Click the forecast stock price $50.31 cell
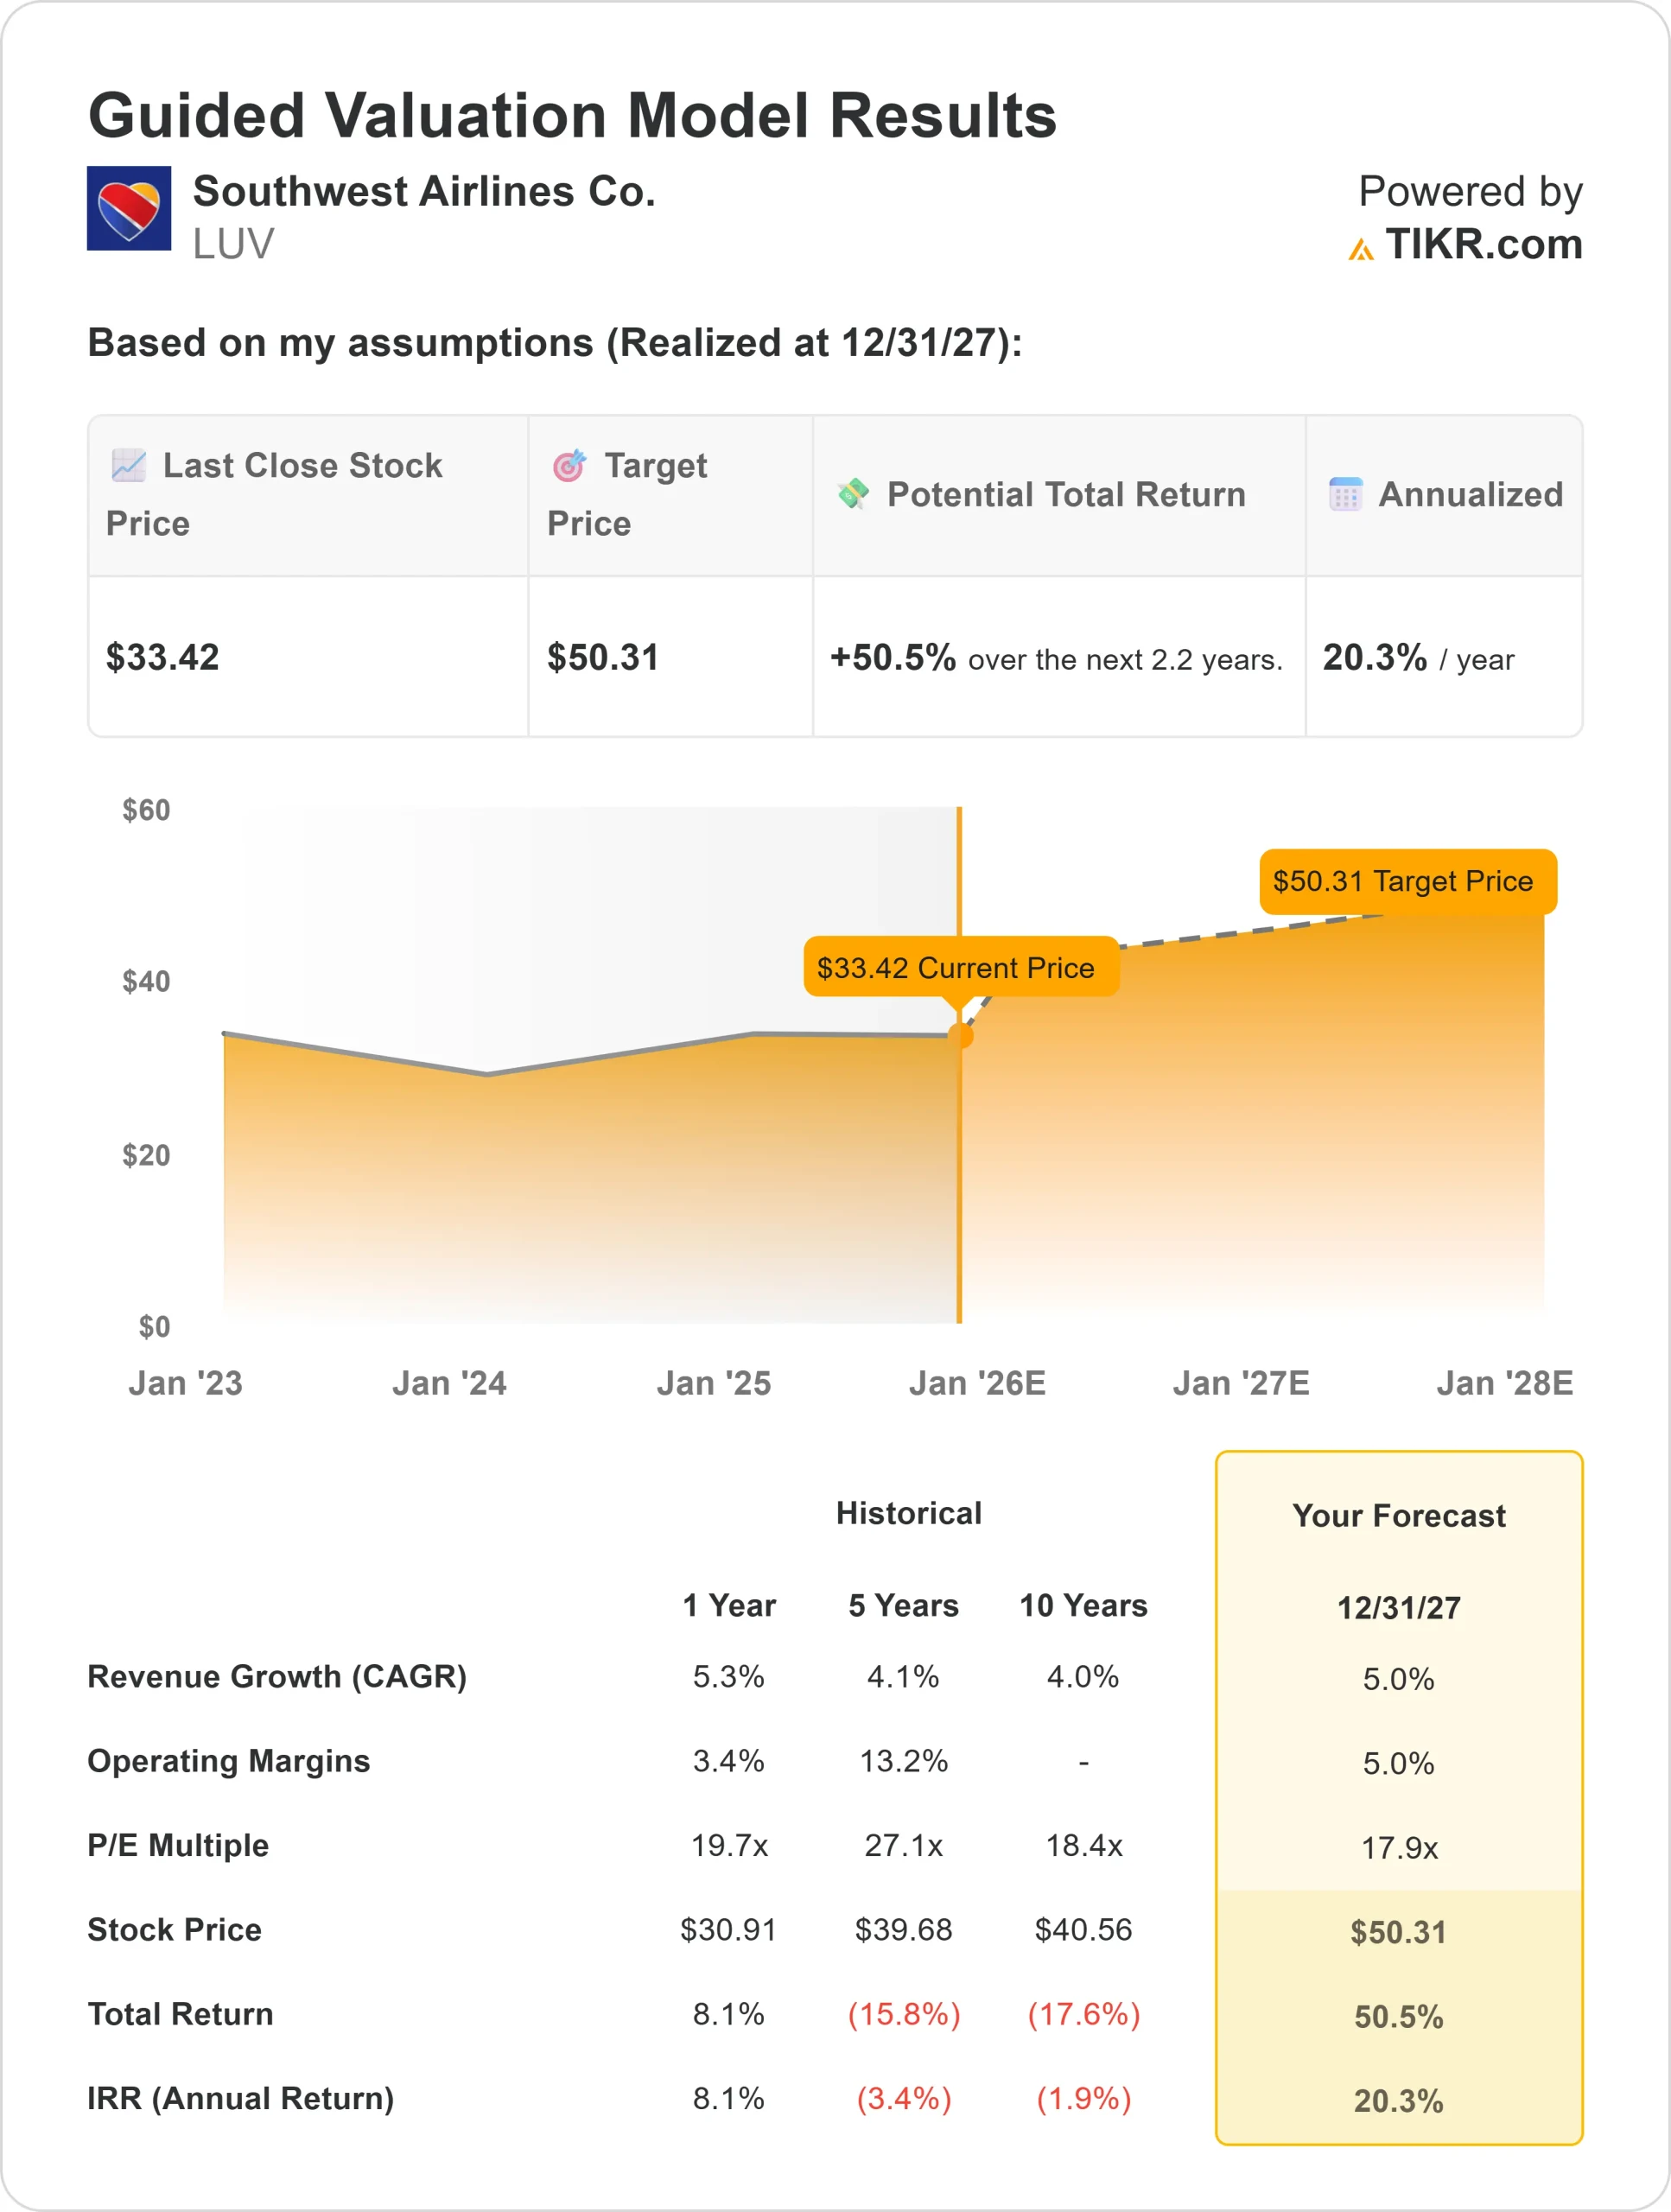Image resolution: width=1671 pixels, height=2212 pixels. [1398, 1931]
